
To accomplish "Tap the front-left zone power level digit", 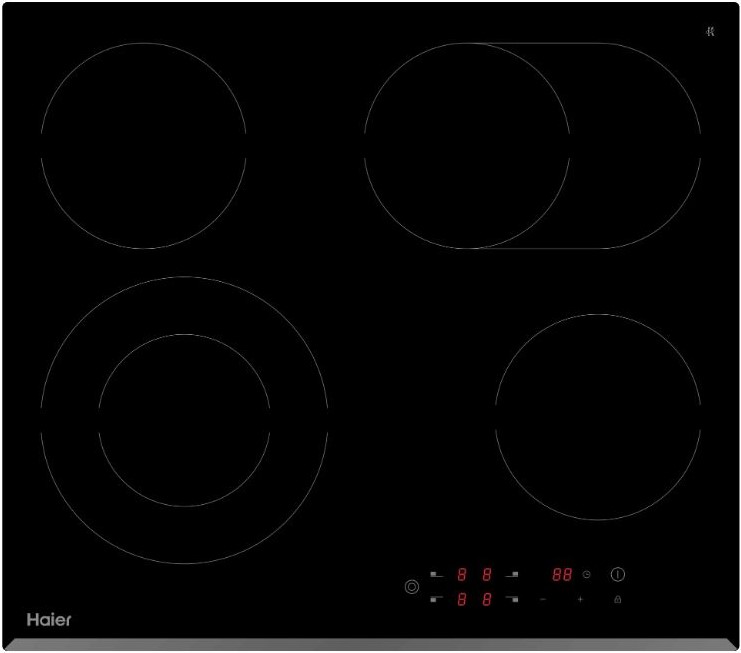I will tap(462, 599).
